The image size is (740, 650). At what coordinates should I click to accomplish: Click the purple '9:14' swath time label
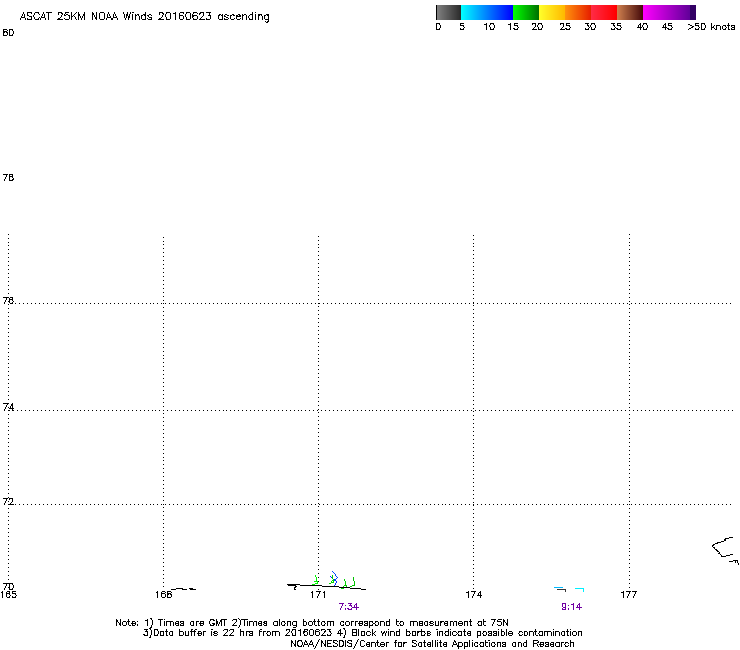coord(572,607)
